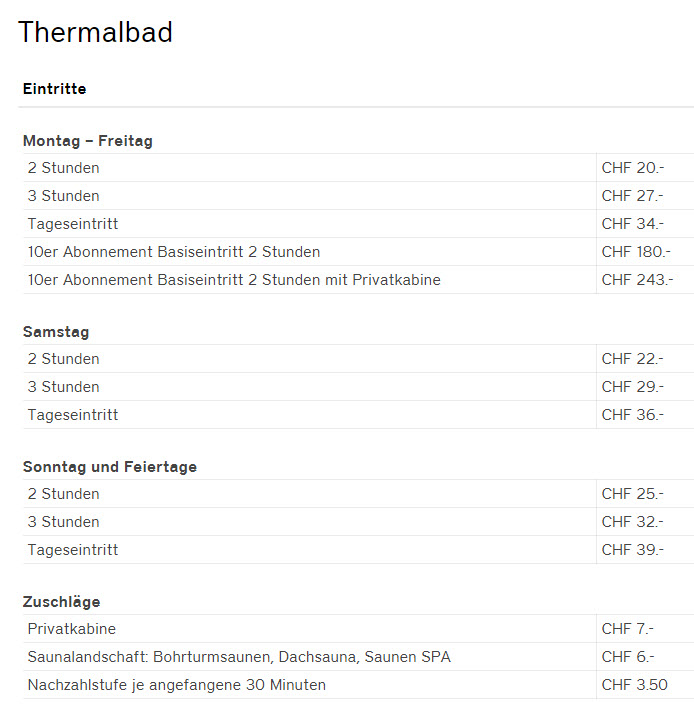Viewport: 694px width, 711px height.
Task: Select the Samstag subheading
Action: click(x=56, y=332)
